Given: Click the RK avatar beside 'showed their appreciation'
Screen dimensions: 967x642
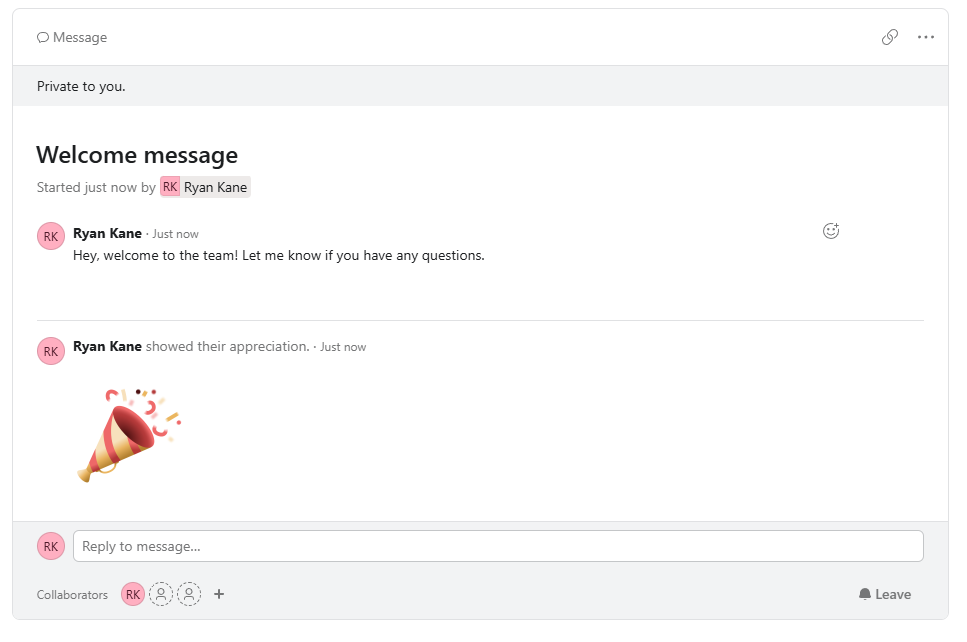Looking at the screenshot, I should (x=50, y=351).
